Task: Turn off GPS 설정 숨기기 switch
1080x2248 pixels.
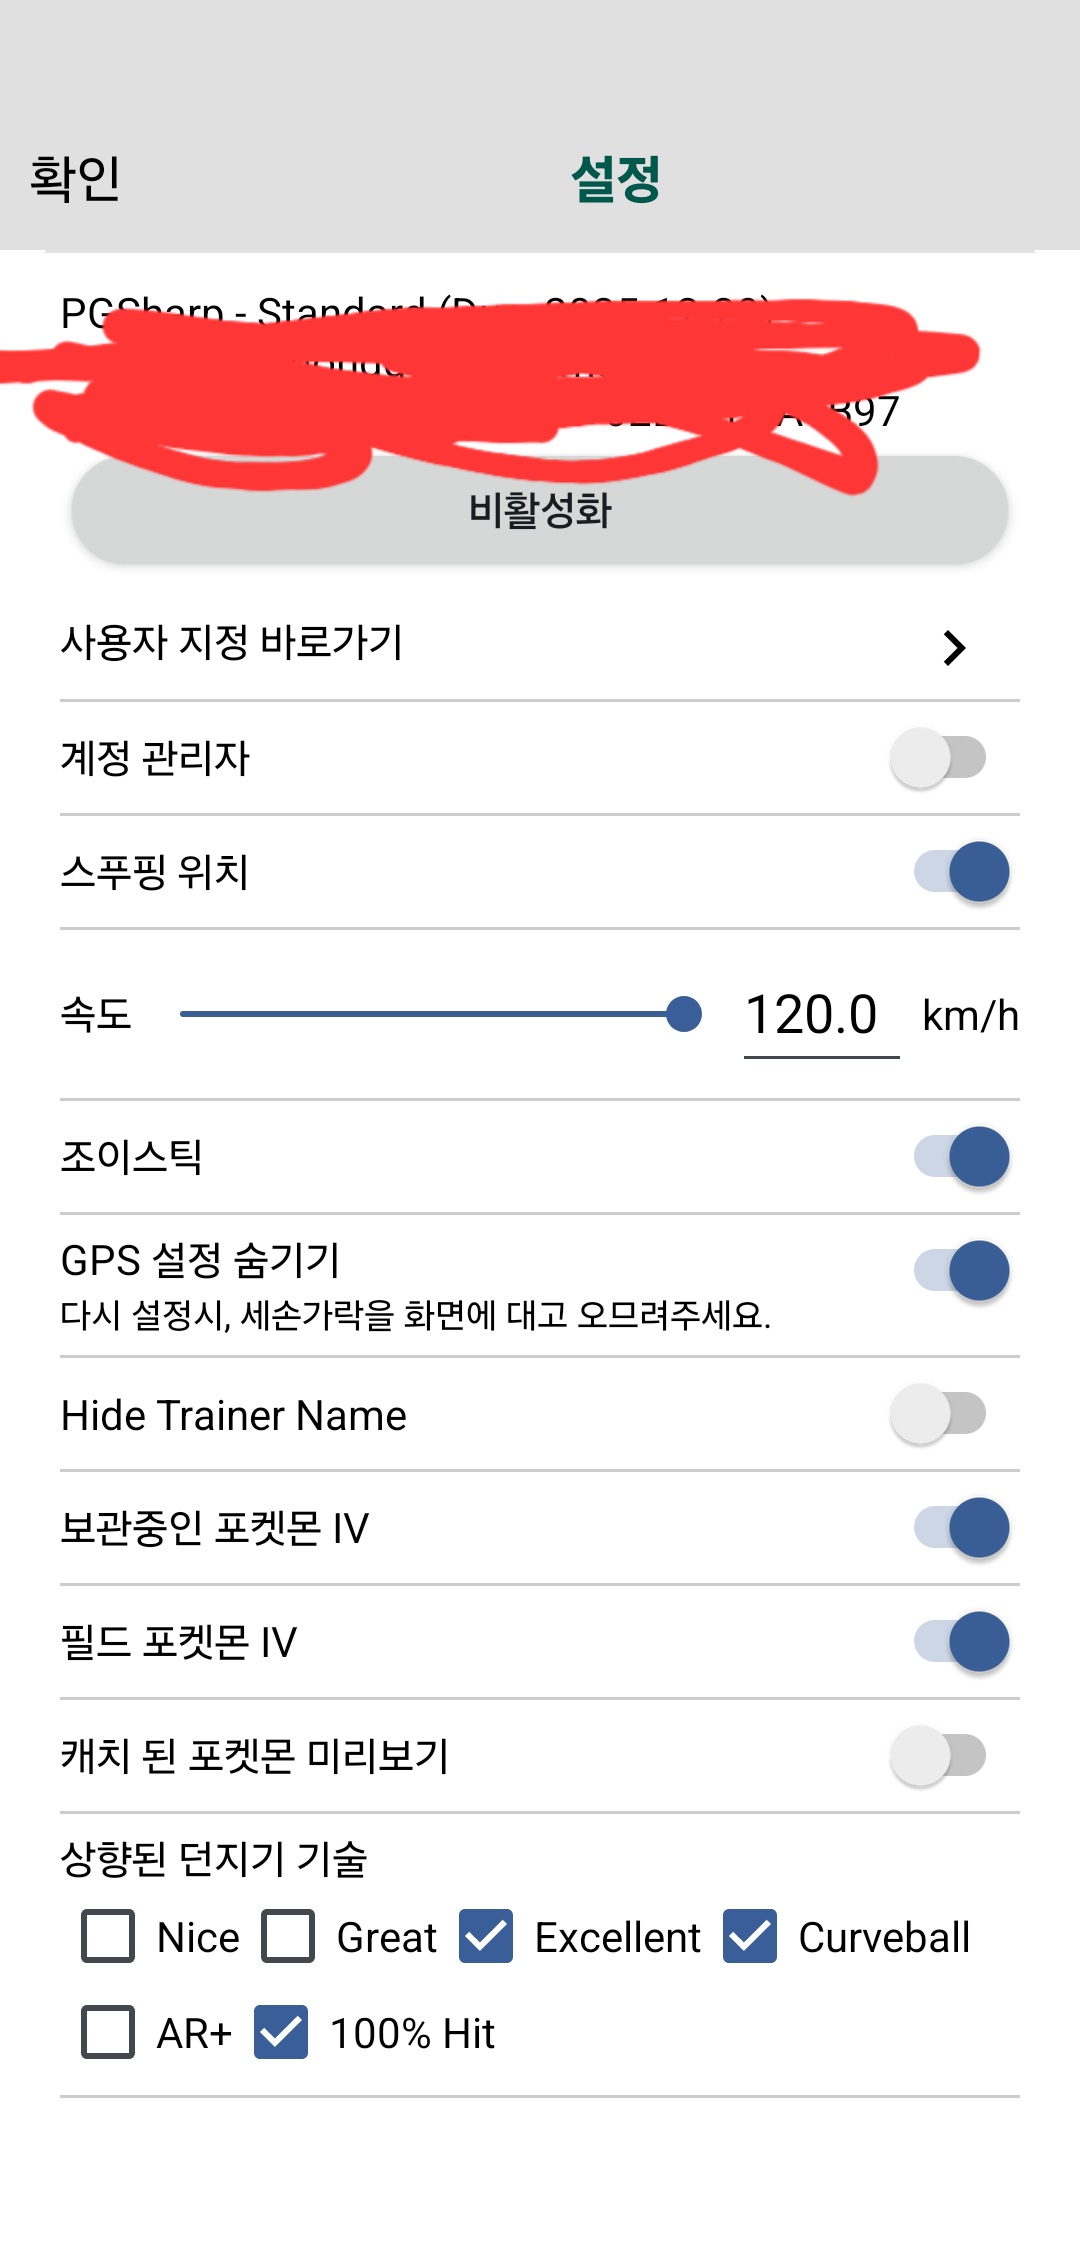Action: [961, 1271]
